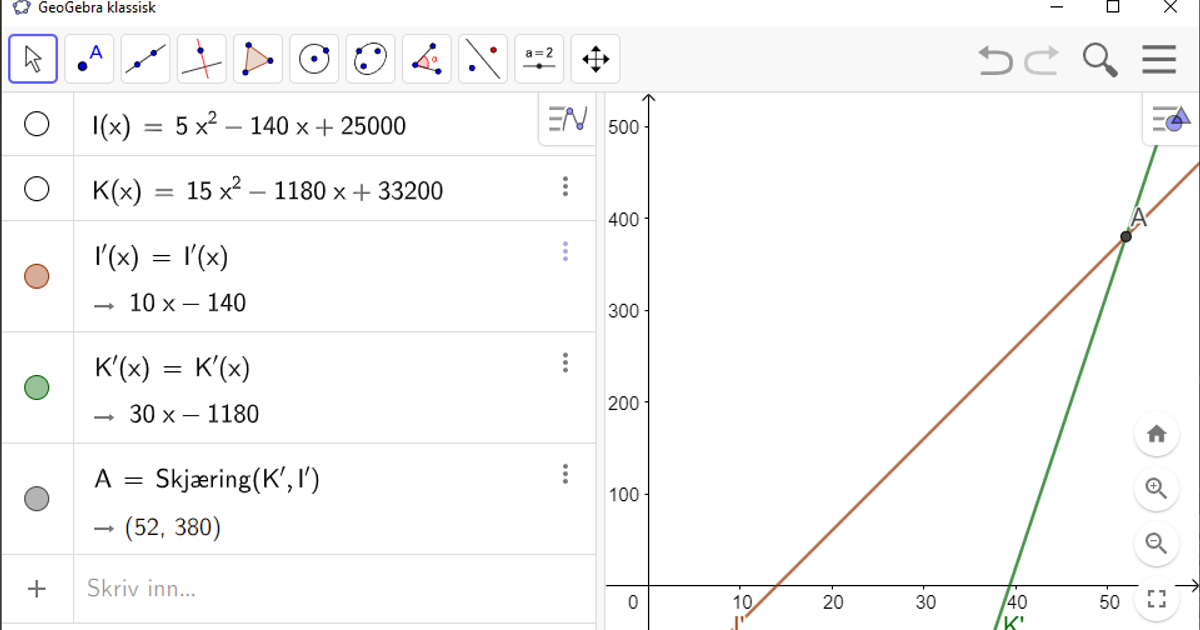Open the search magnifier in the header
1200x630 pixels.
[x=1100, y=60]
